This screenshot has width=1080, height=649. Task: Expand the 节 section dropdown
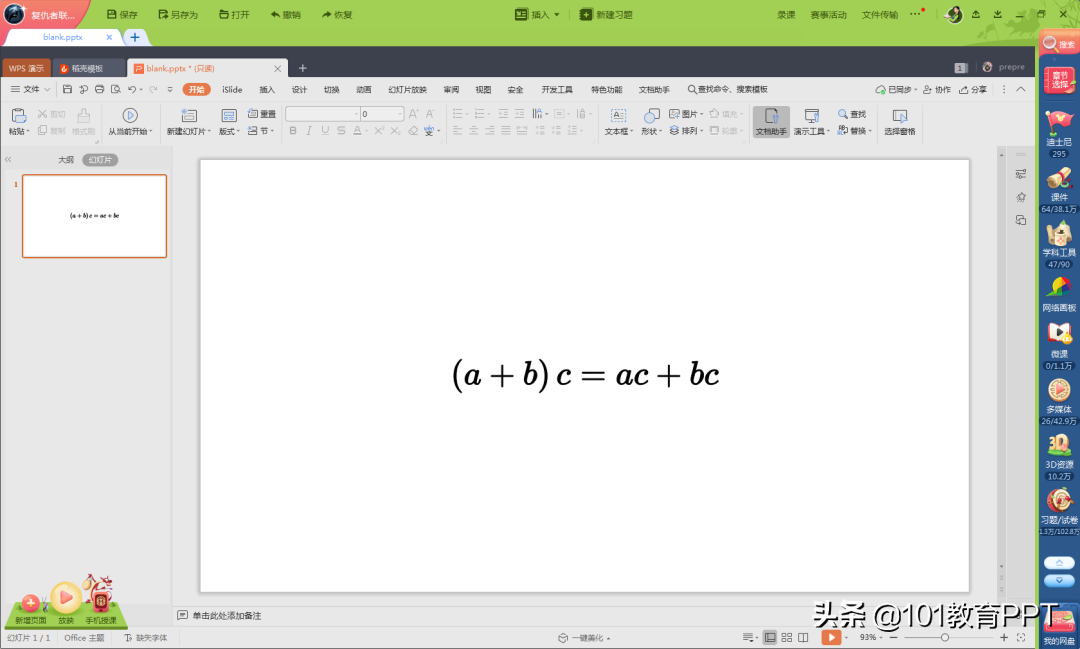[273, 131]
